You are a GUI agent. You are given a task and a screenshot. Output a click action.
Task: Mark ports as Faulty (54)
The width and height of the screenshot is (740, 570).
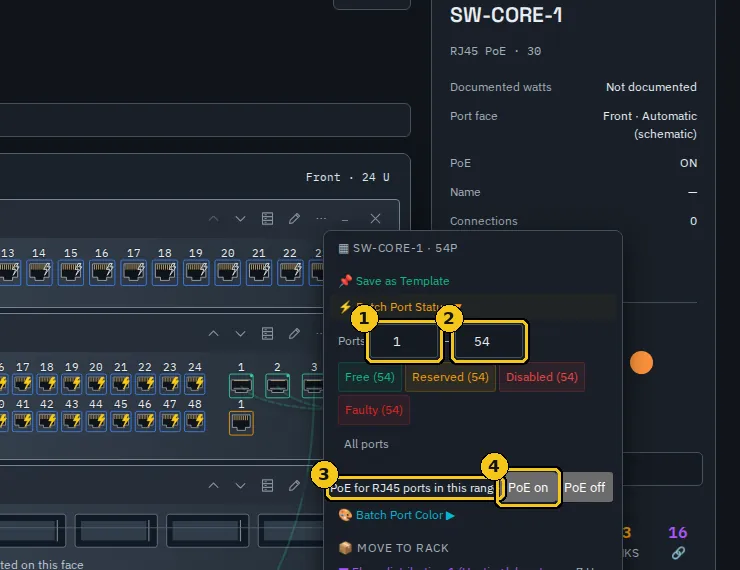pos(374,410)
